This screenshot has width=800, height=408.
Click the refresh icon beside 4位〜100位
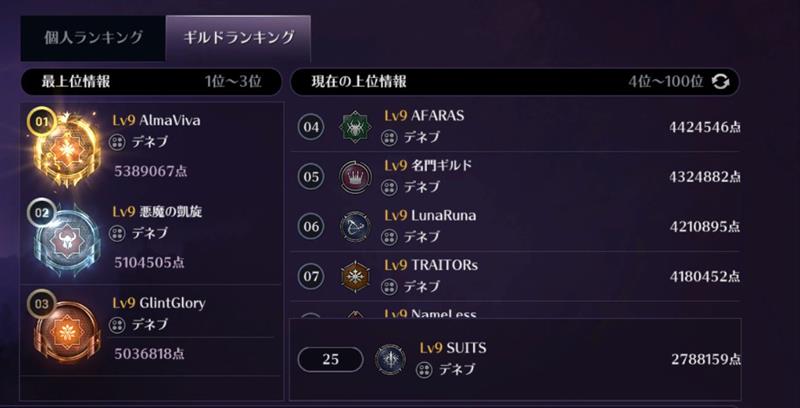(x=720, y=82)
